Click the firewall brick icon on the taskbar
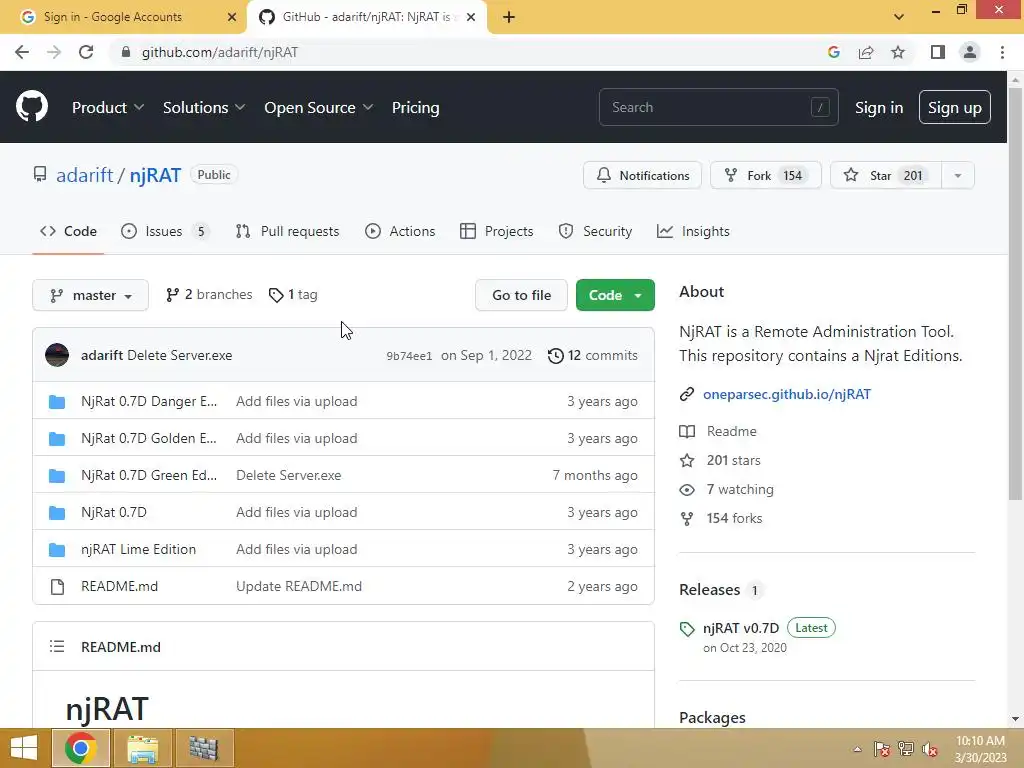Viewport: 1024px width, 768px height. pyautogui.click(x=204, y=748)
